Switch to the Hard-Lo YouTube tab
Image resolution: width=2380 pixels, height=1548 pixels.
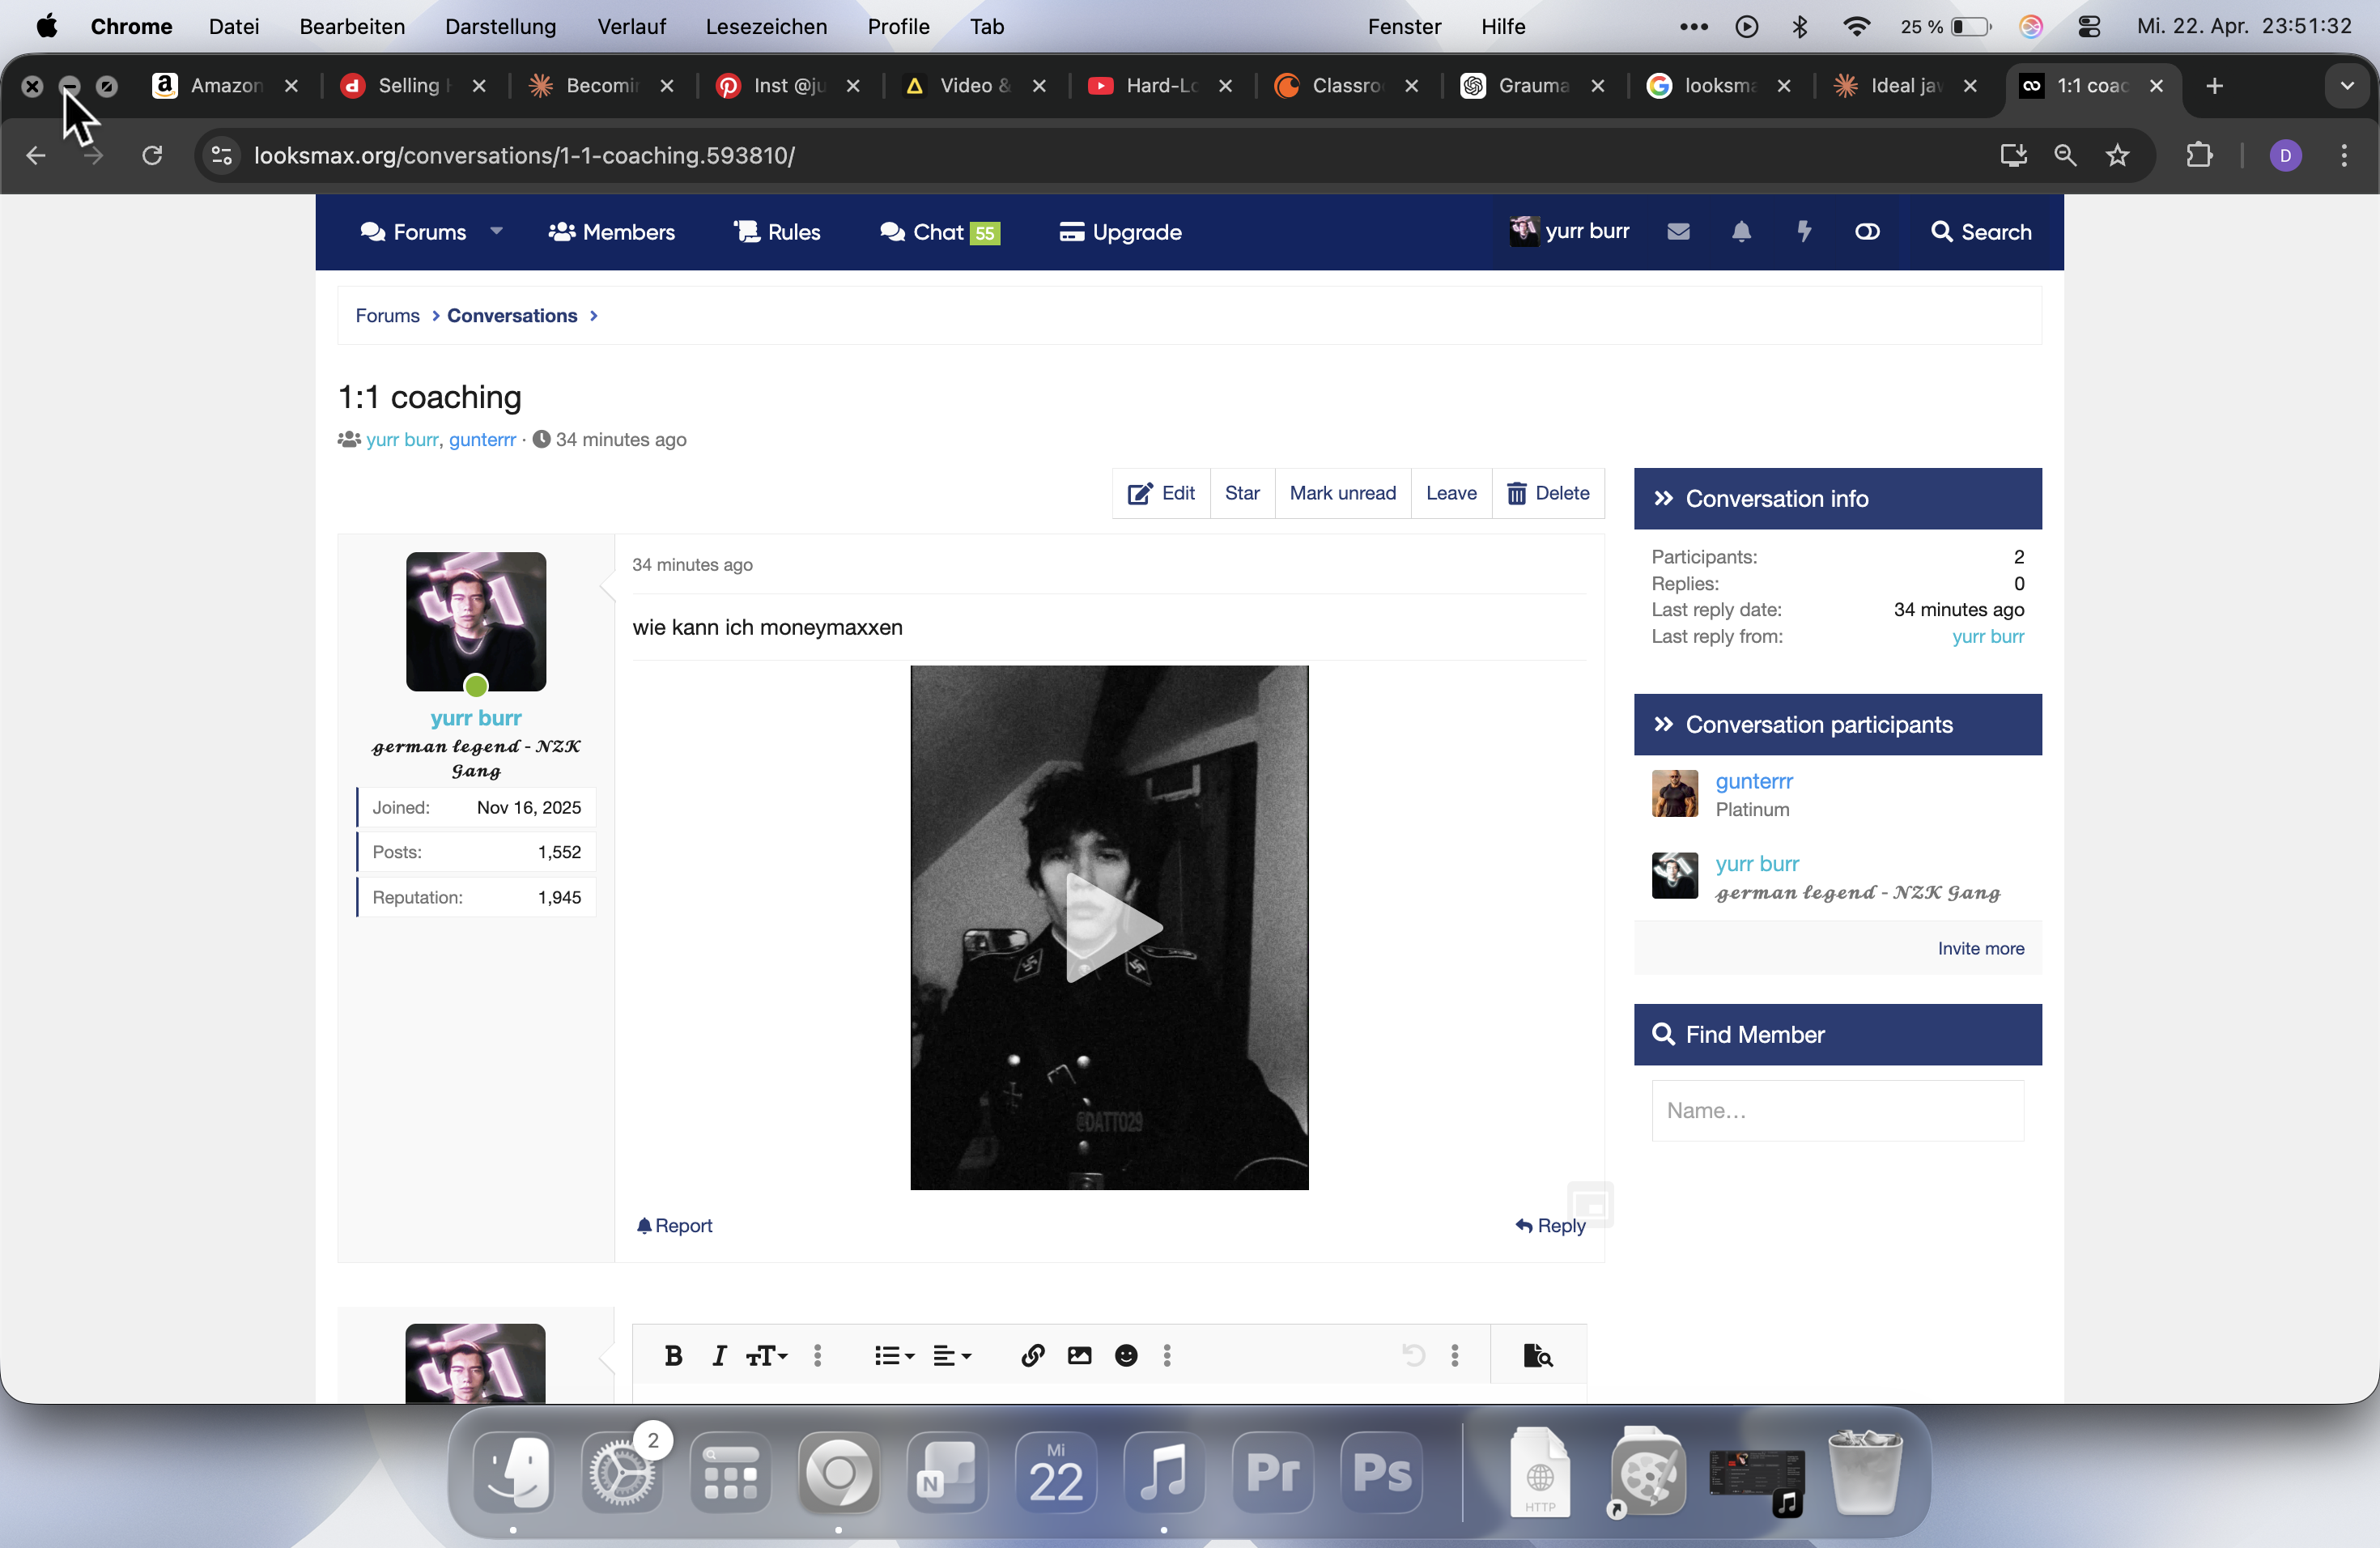1160,86
